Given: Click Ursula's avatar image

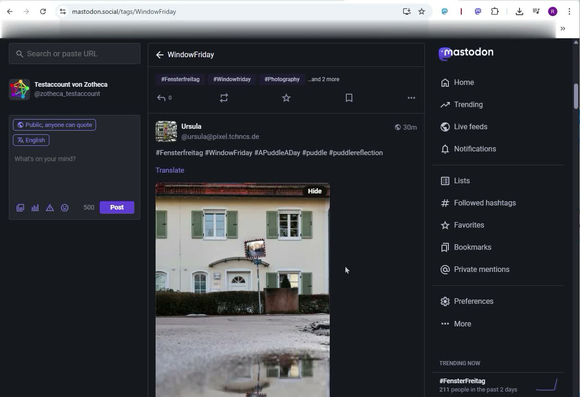Looking at the screenshot, I should pyautogui.click(x=166, y=131).
